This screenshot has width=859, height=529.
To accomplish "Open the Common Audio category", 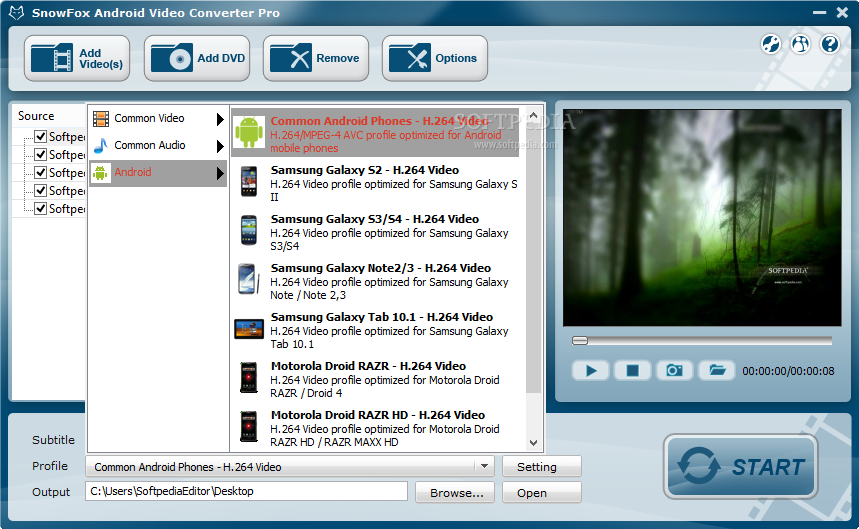I will [x=158, y=146].
